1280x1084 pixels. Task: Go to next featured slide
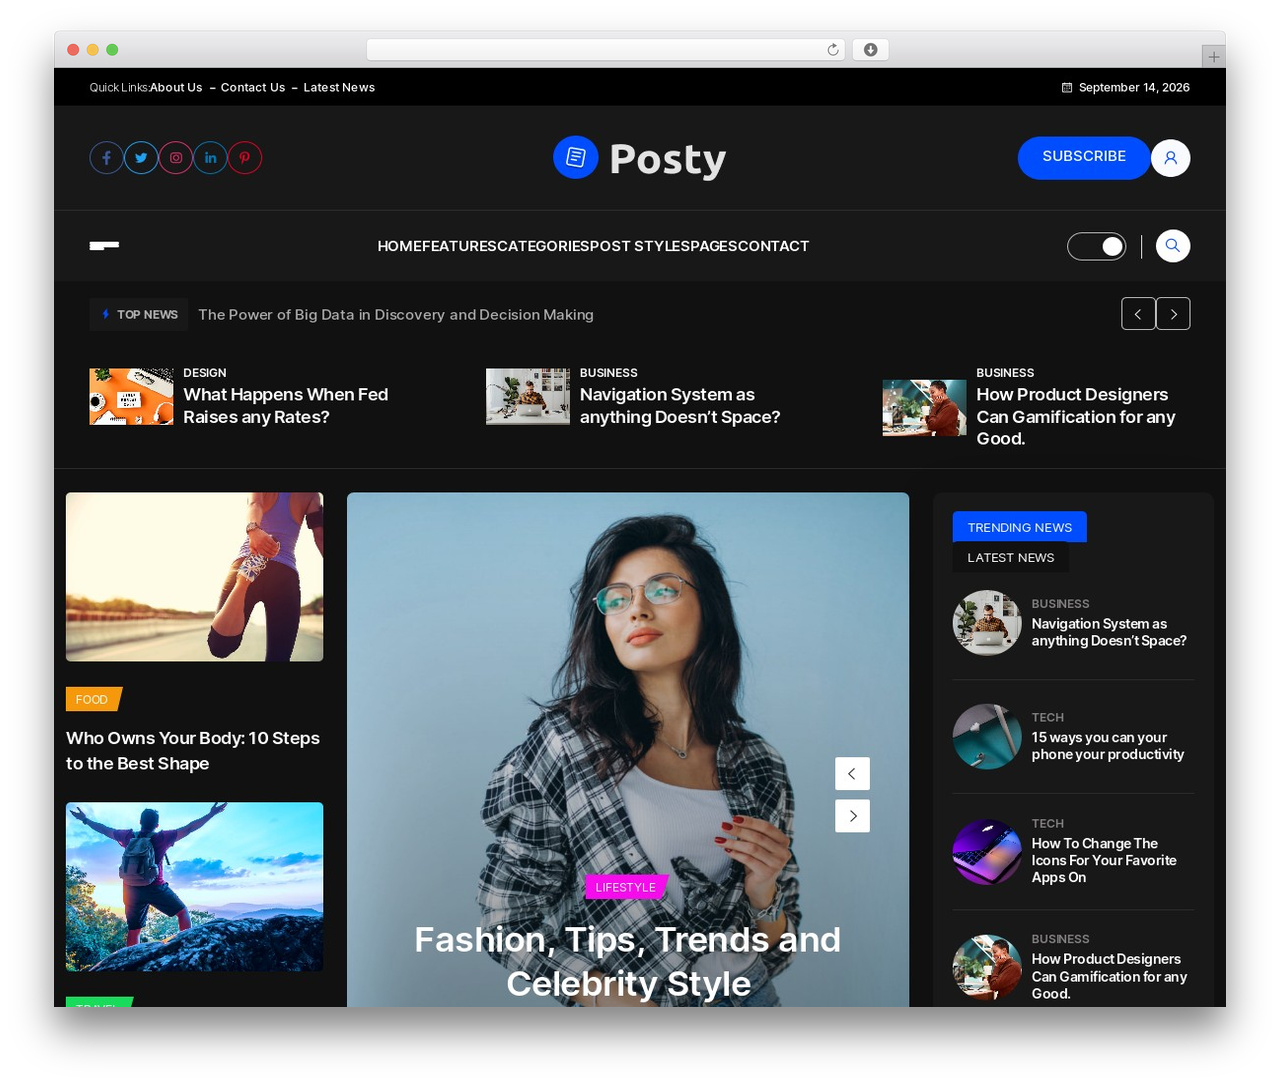(852, 816)
